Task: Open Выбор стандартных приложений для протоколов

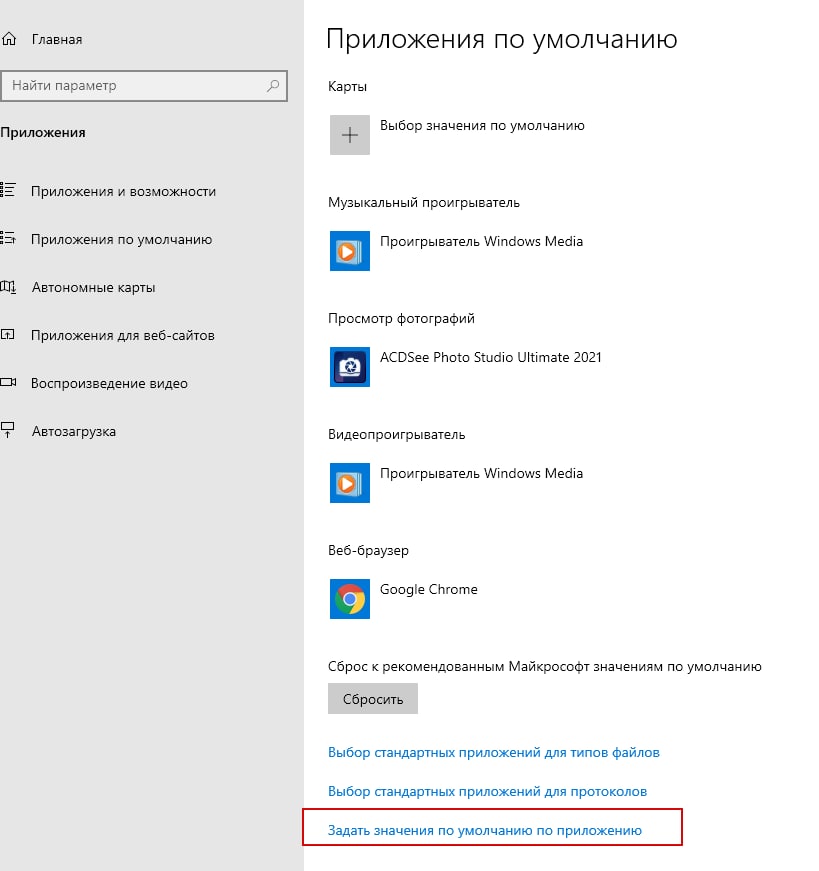Action: pos(487,792)
